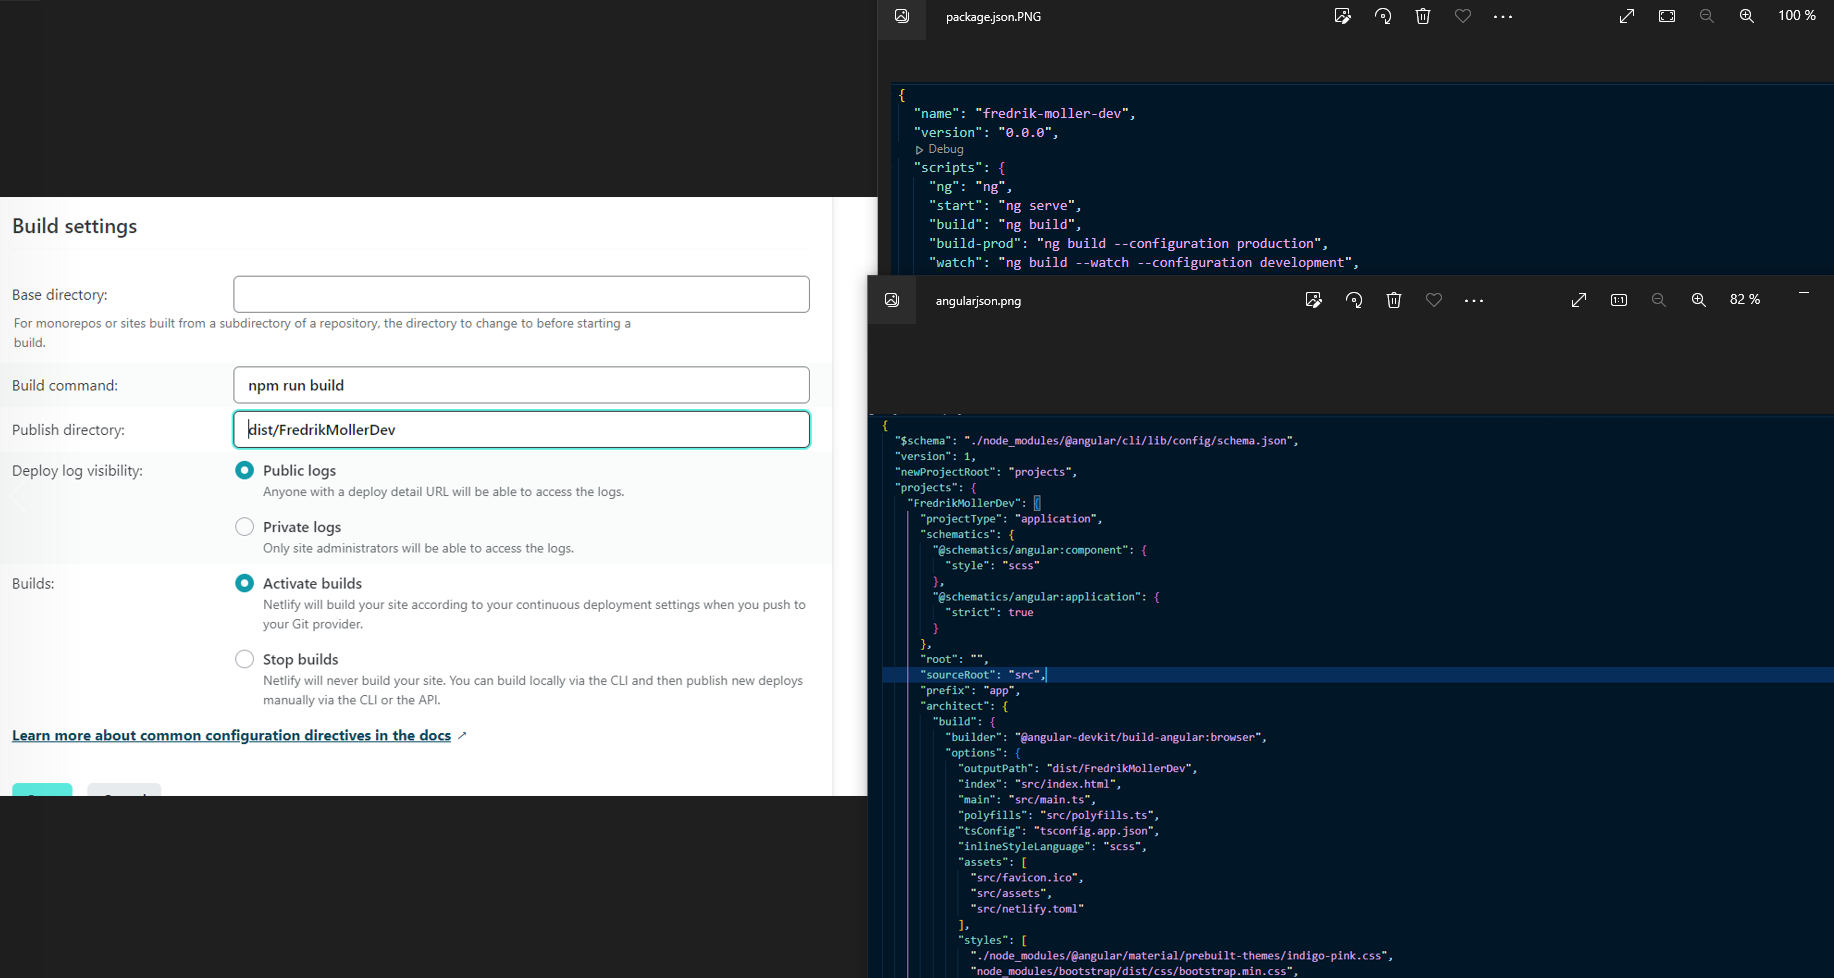Image resolution: width=1834 pixels, height=978 pixels.
Task: Choose the Stop builds option
Action: pos(244,659)
